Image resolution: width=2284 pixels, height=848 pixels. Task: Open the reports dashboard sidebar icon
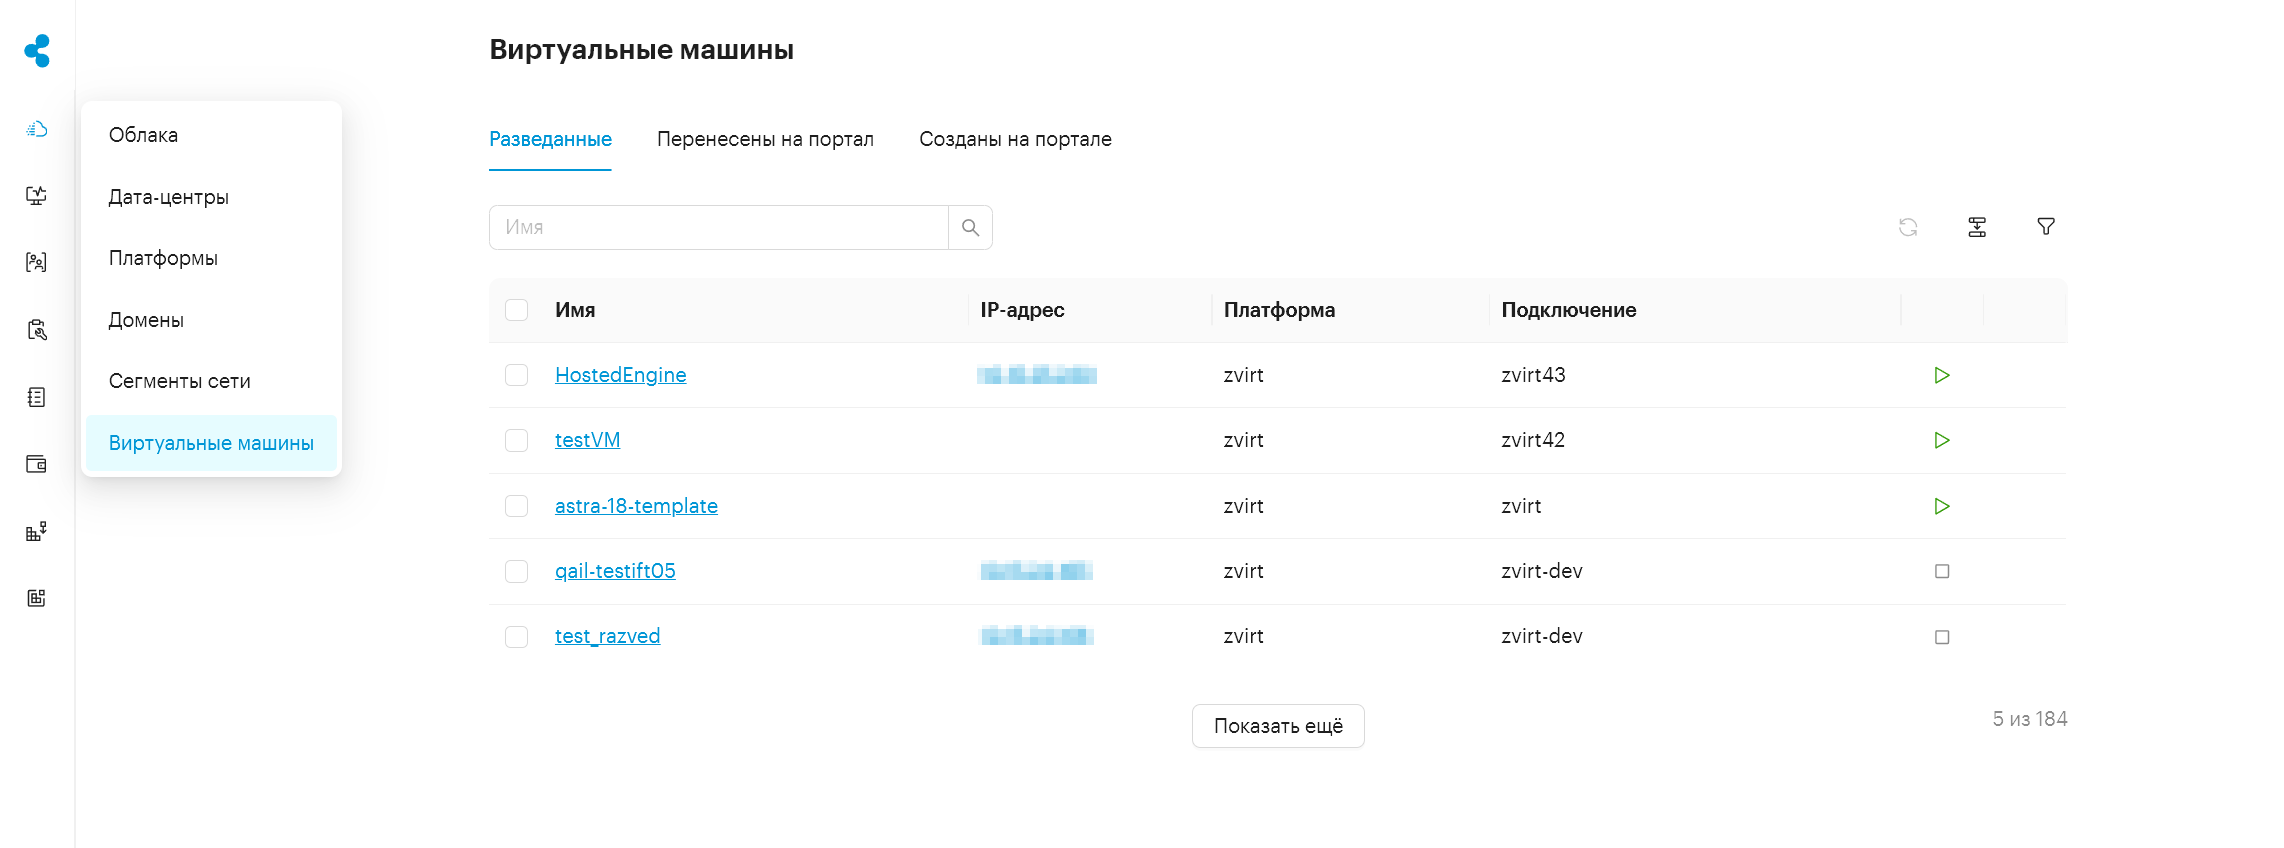coord(37,598)
